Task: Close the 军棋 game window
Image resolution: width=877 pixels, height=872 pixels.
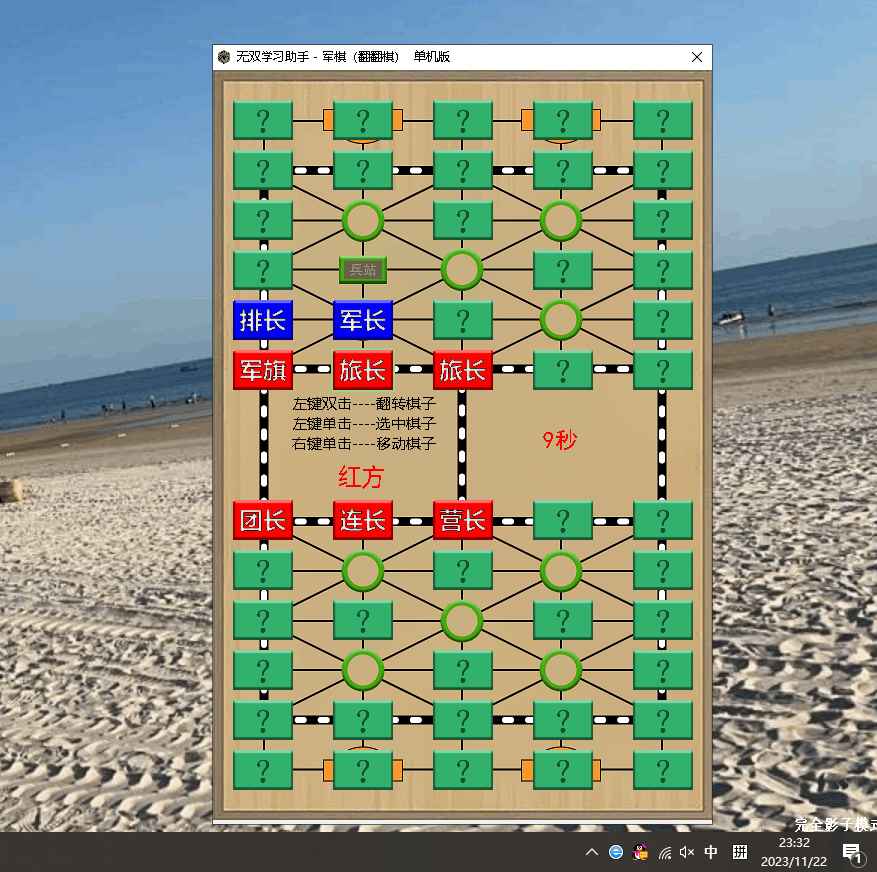Action: (x=697, y=57)
